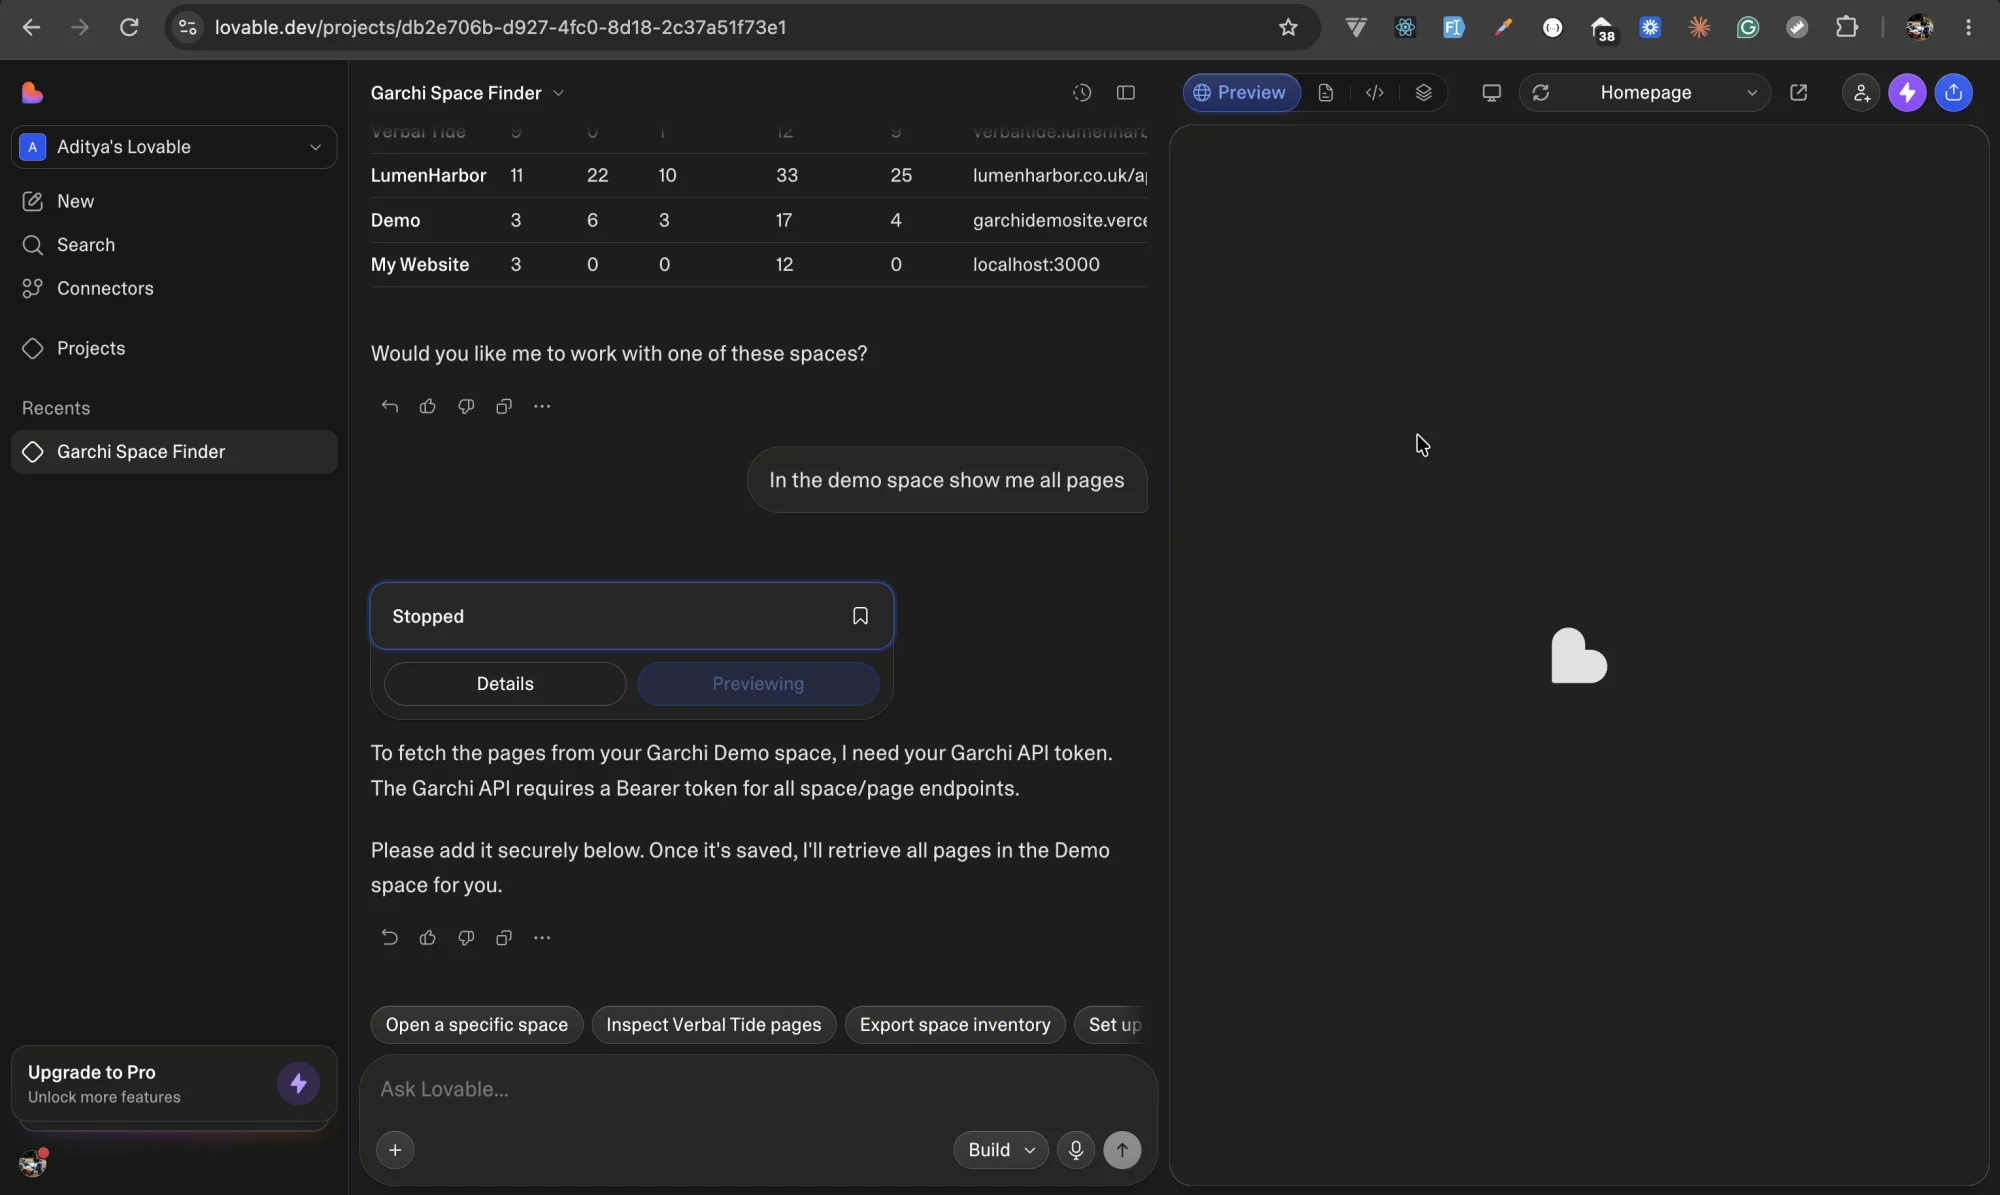The image size is (2000, 1195).
Task: Thumbs up the latest Garchi API reply
Action: 428,937
